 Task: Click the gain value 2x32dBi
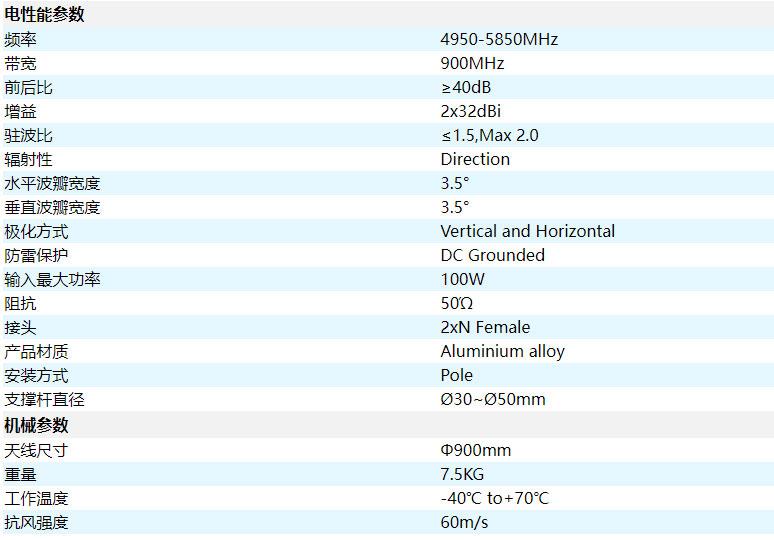(470, 112)
